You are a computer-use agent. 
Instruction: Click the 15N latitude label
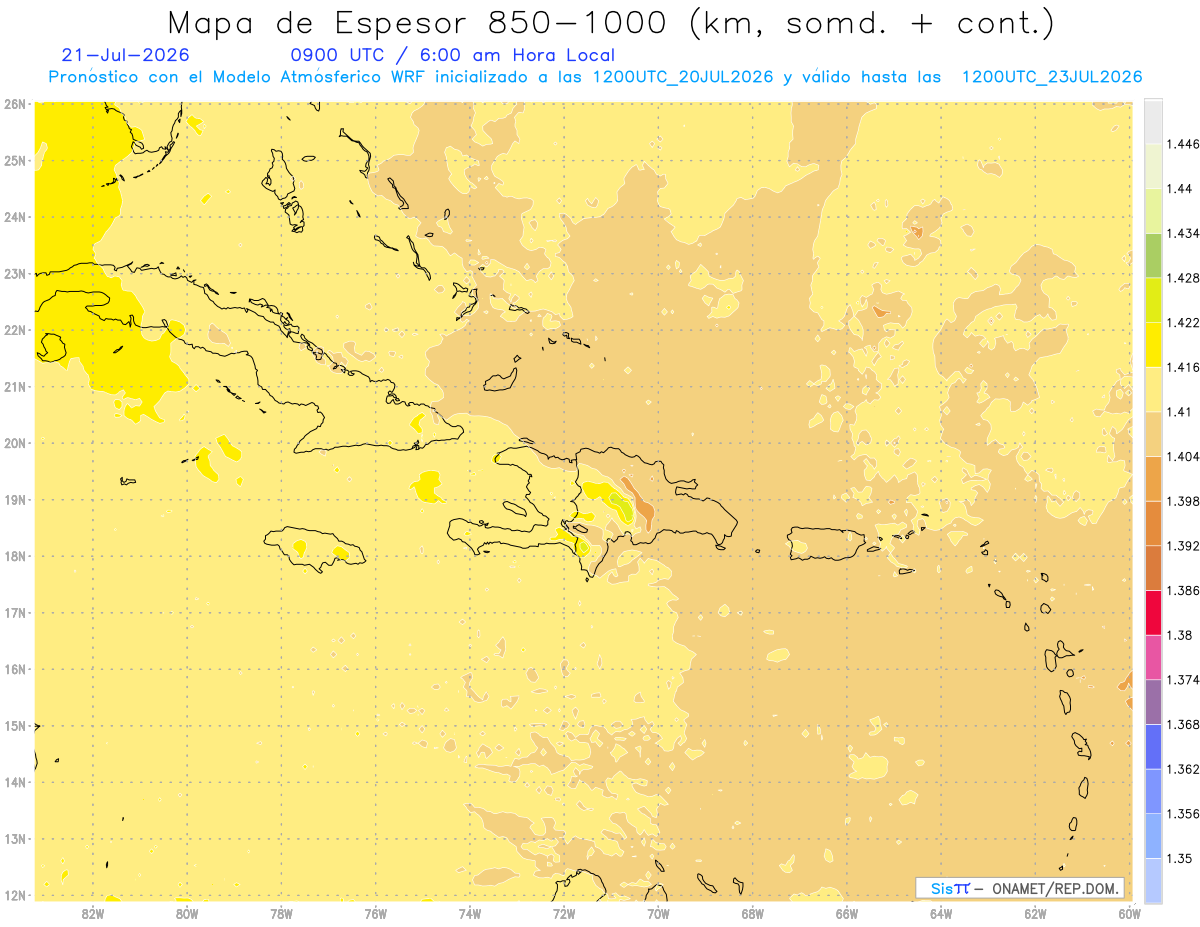(15, 726)
